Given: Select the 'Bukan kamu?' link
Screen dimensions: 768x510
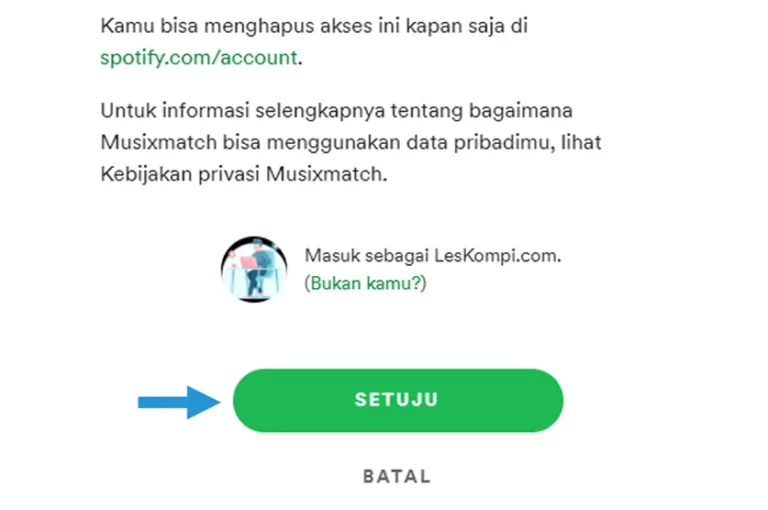Looking at the screenshot, I should [x=365, y=283].
